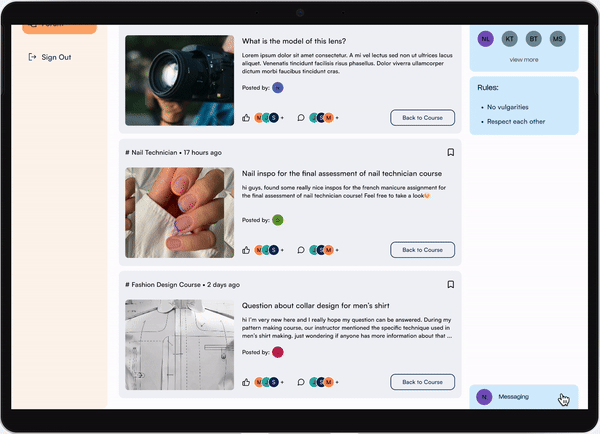This screenshot has height=434, width=600.
Task: Click the Sign Out link
Action: point(50,57)
